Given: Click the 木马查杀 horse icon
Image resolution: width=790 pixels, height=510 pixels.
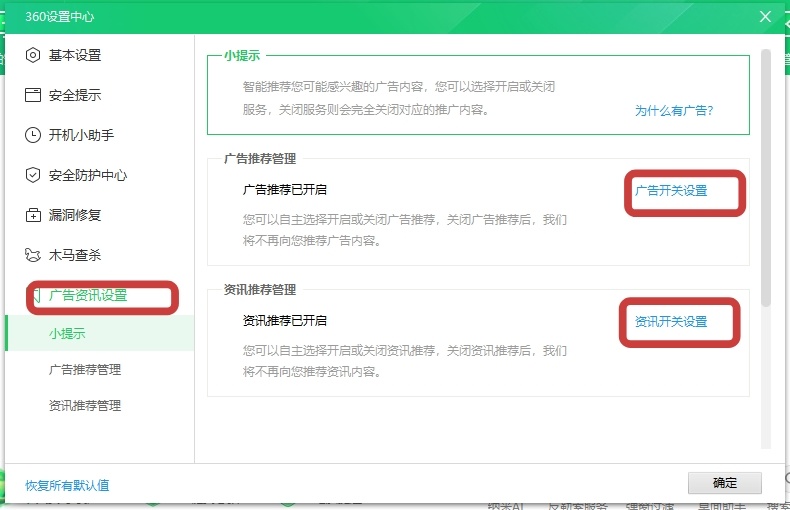Looking at the screenshot, I should [x=33, y=255].
